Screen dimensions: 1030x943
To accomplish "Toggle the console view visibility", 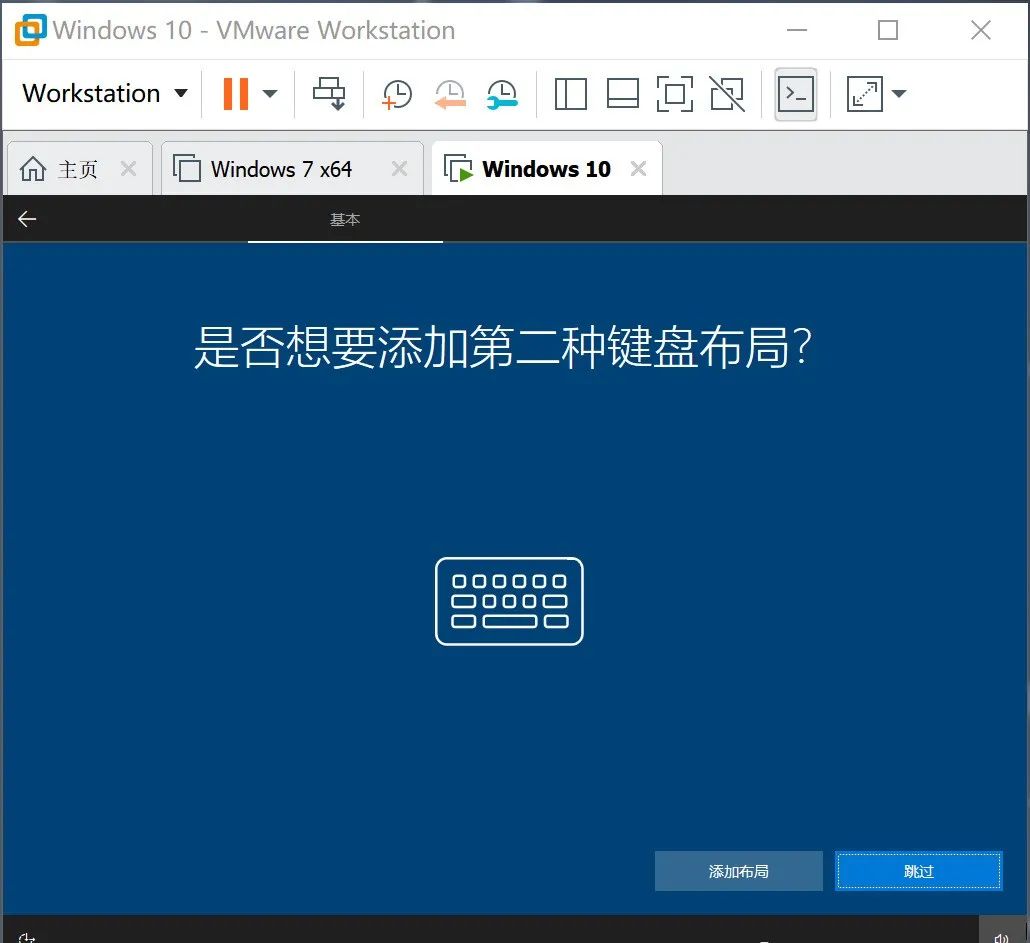I will point(795,93).
